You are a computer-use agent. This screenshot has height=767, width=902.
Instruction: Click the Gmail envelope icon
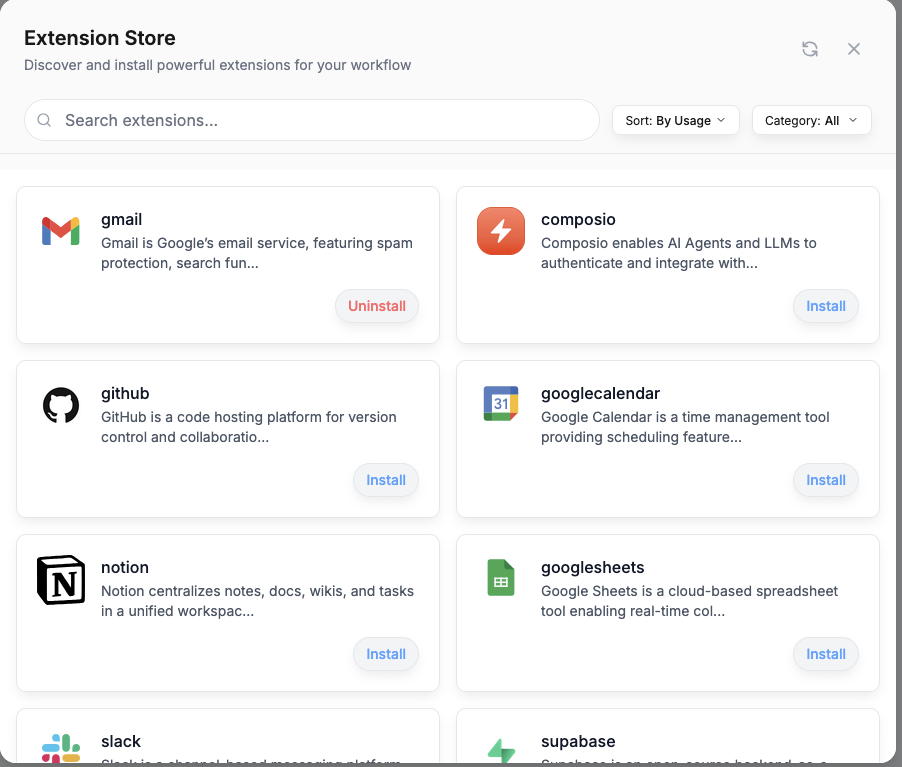point(61,231)
